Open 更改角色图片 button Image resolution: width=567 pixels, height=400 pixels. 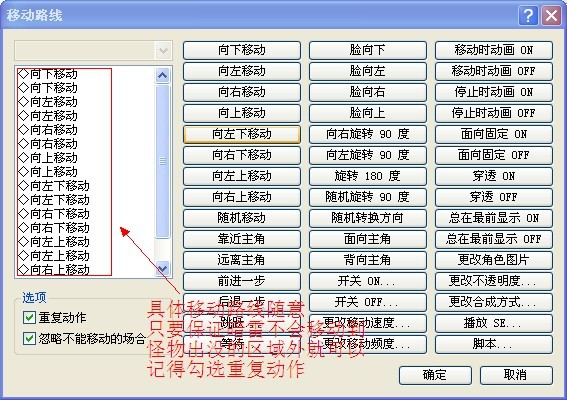click(x=494, y=260)
